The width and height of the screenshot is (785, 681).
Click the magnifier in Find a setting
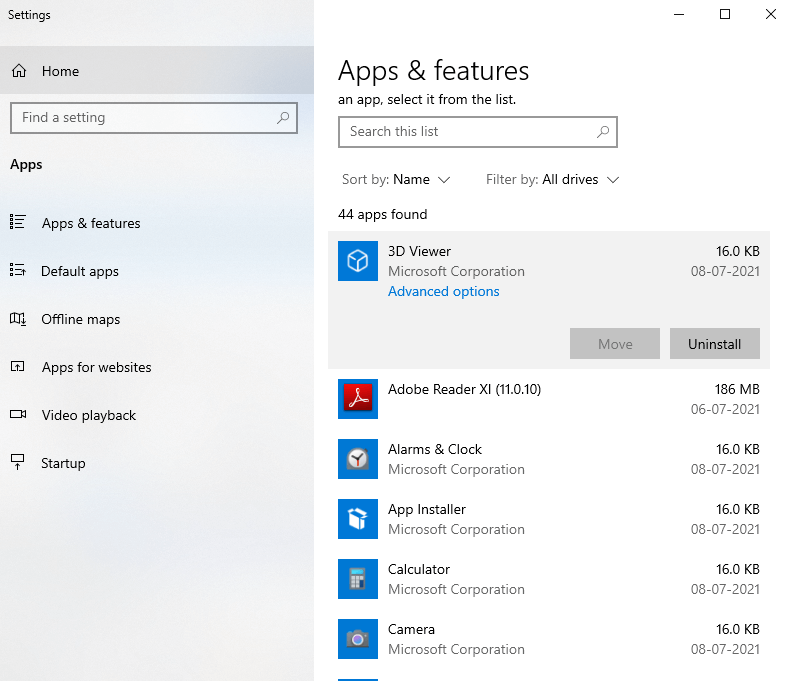pyautogui.click(x=283, y=118)
